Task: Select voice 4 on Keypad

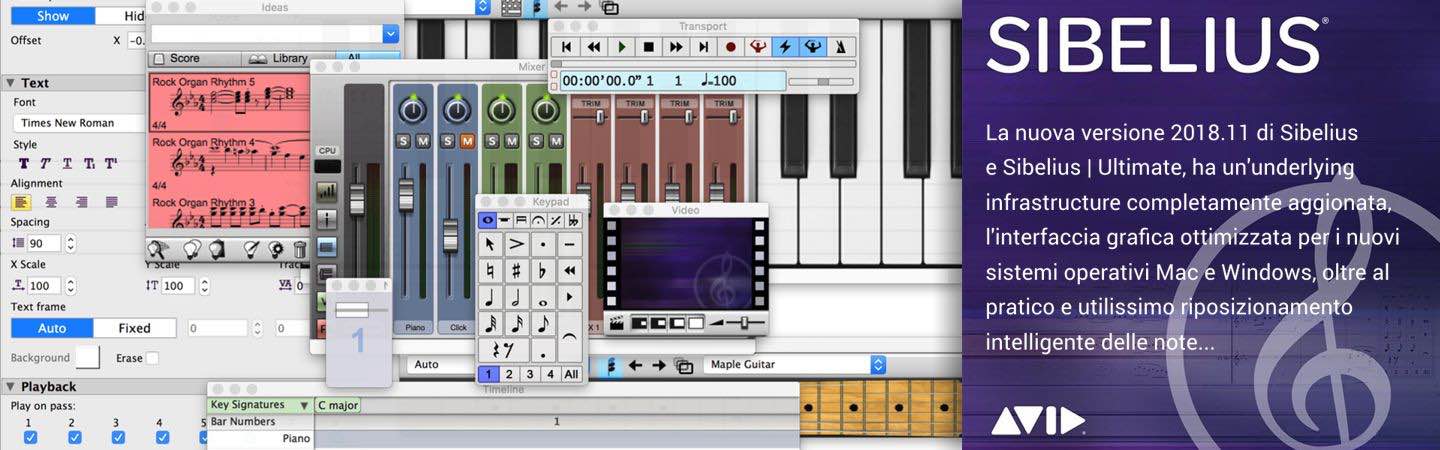Action: pos(550,374)
